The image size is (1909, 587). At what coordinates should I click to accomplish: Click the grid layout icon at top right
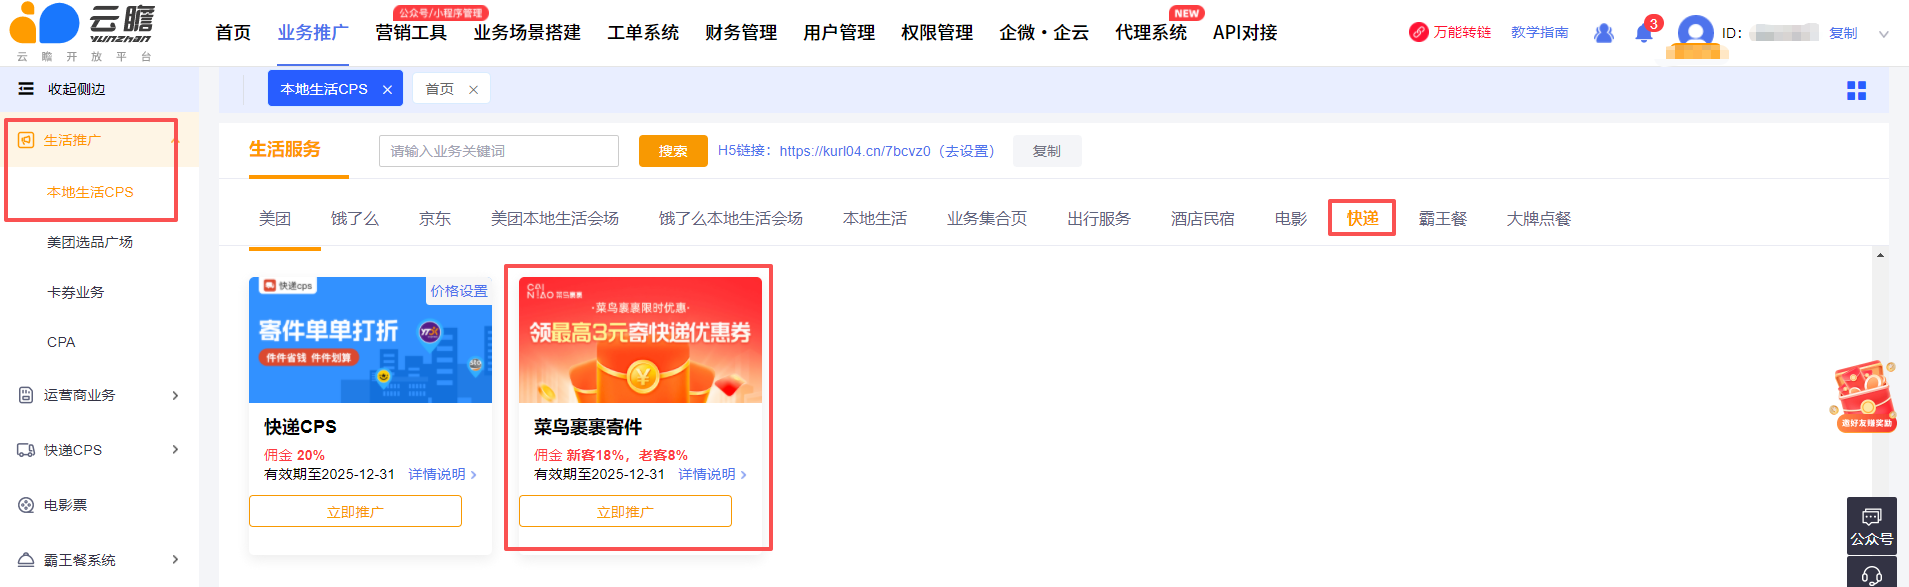click(1856, 91)
